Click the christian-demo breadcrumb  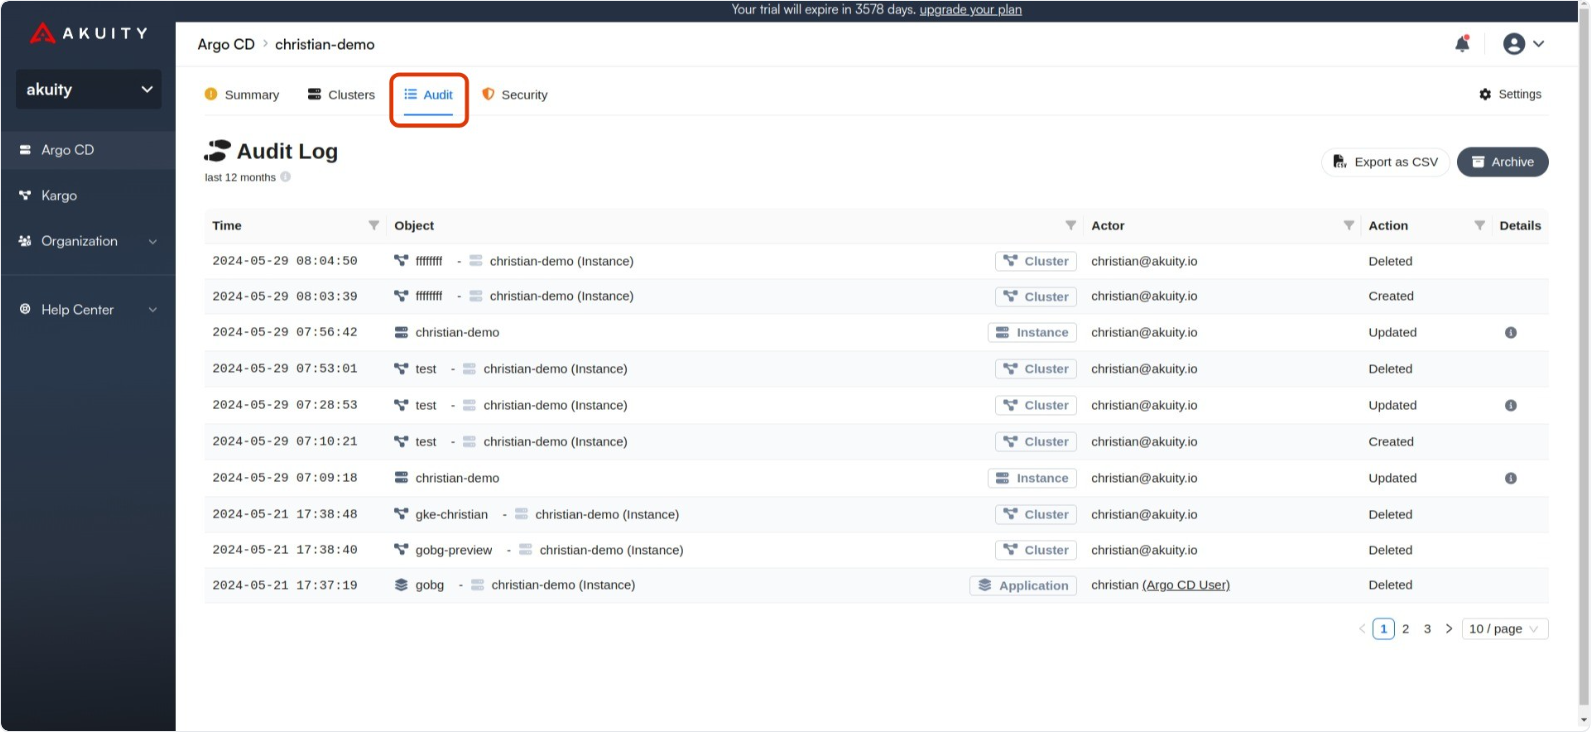[325, 45]
